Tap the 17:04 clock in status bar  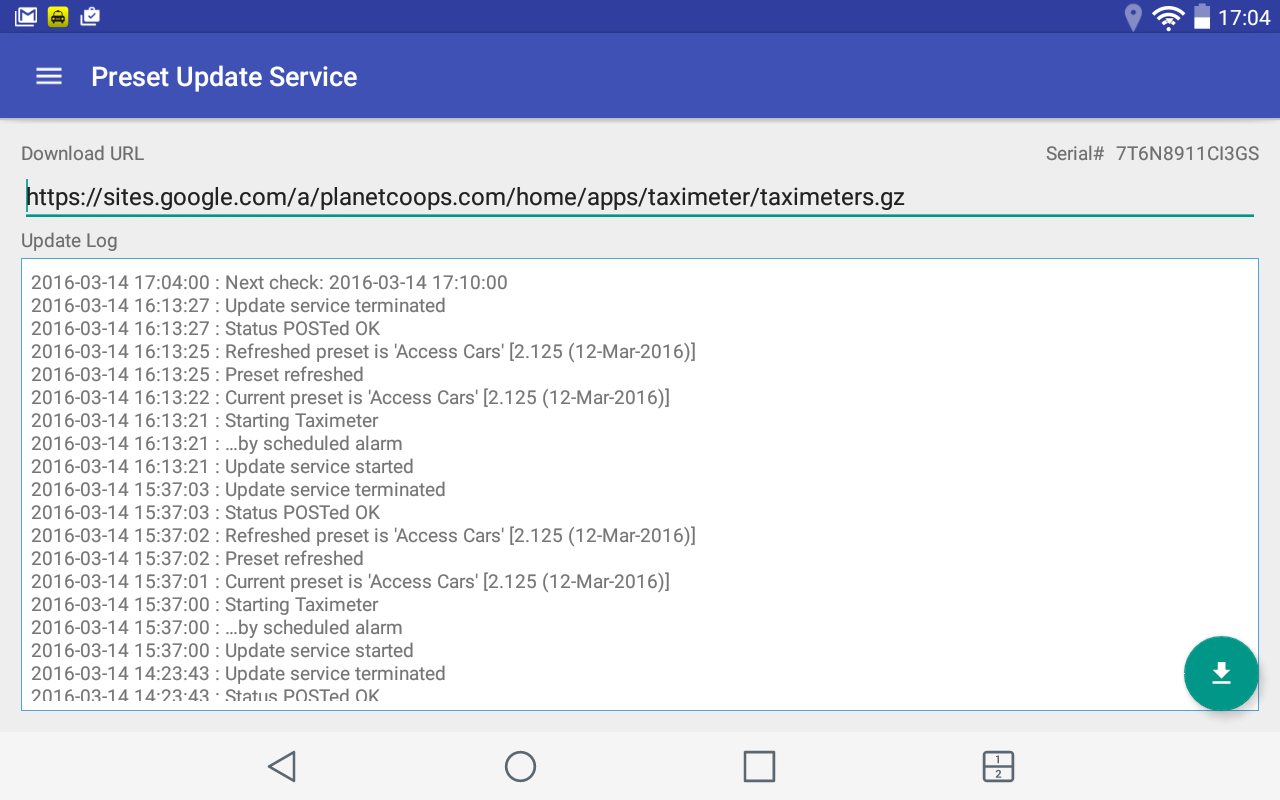click(1243, 17)
